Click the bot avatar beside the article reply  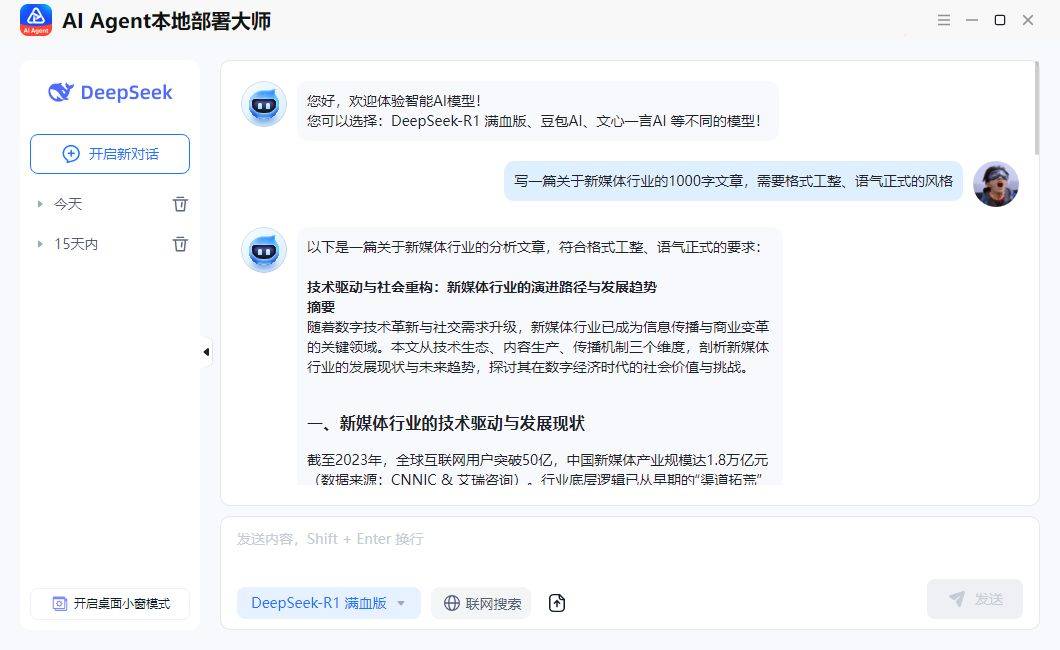click(264, 250)
